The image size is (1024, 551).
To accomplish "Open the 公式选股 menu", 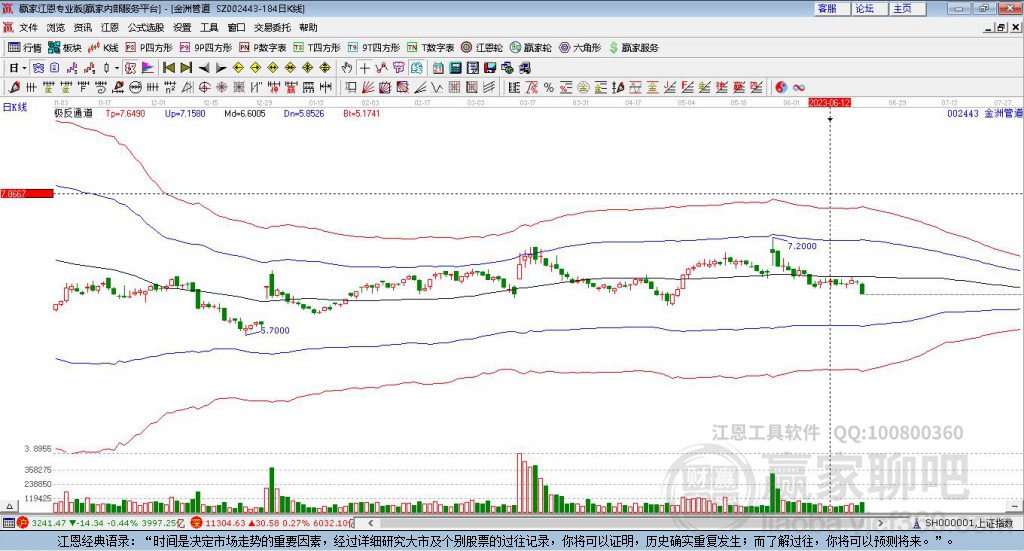I will 146,27.
